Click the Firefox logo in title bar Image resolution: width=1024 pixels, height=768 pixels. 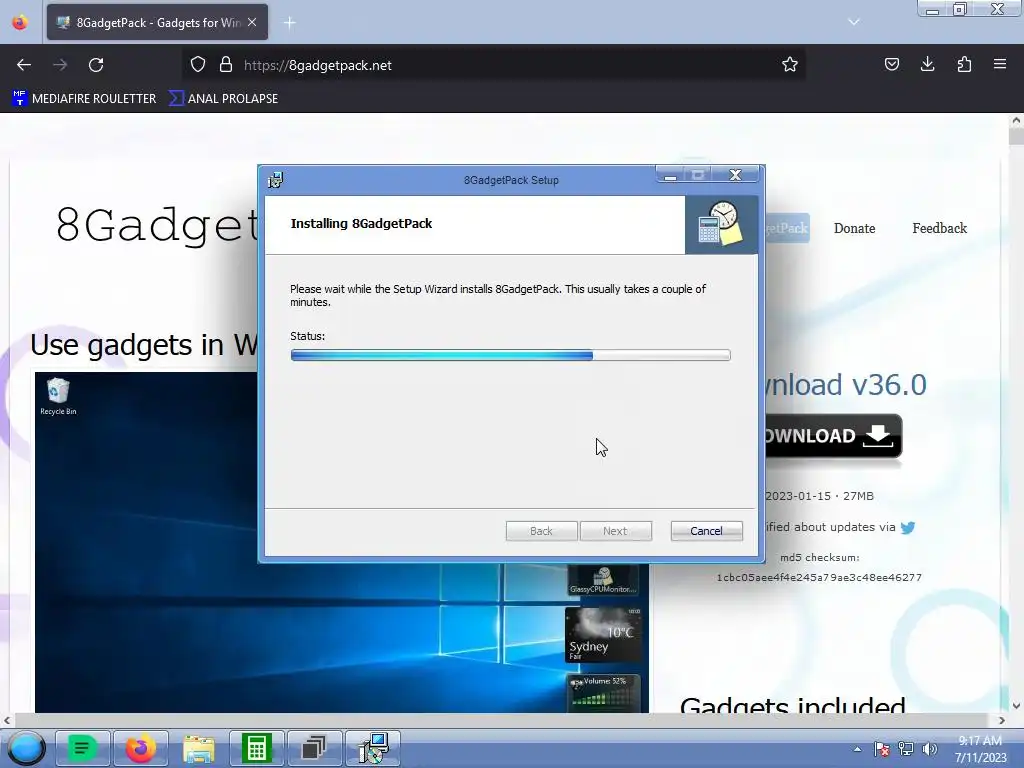pyautogui.click(x=20, y=22)
